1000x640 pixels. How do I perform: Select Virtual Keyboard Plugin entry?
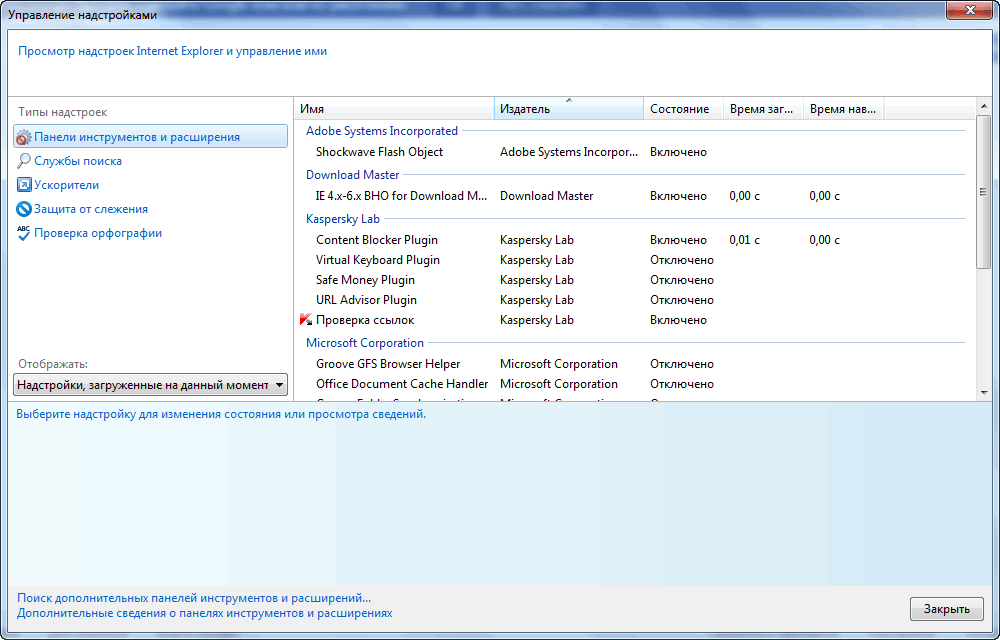378,260
